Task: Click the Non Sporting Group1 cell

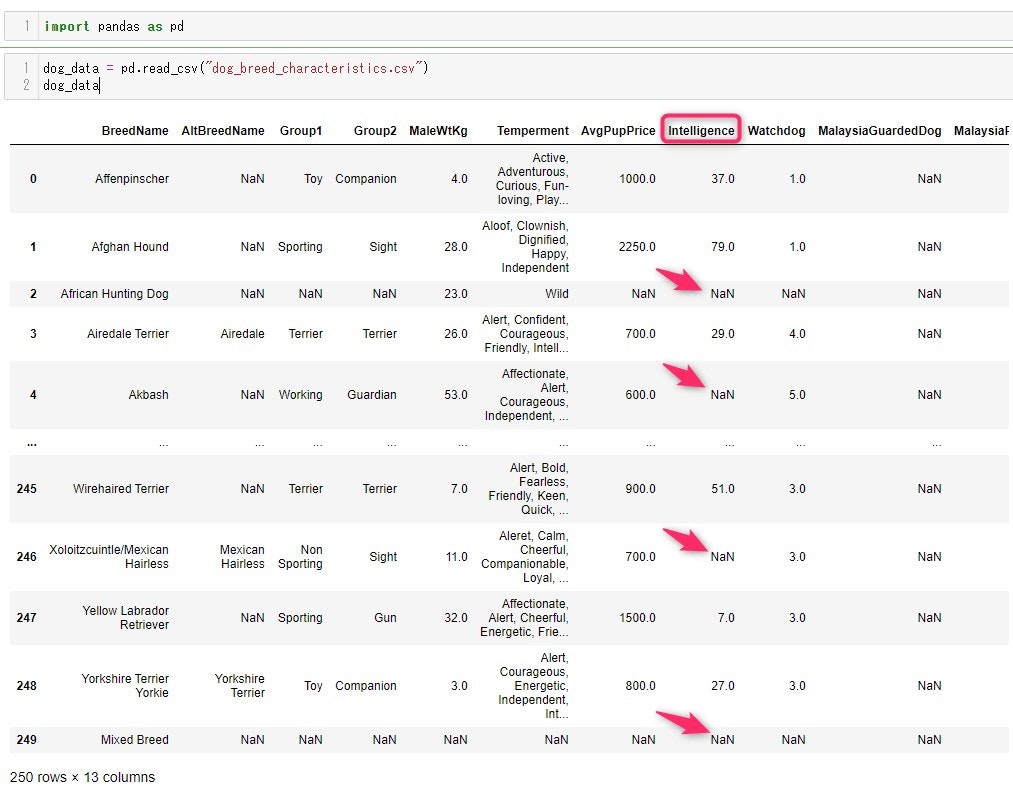Action: pos(300,557)
